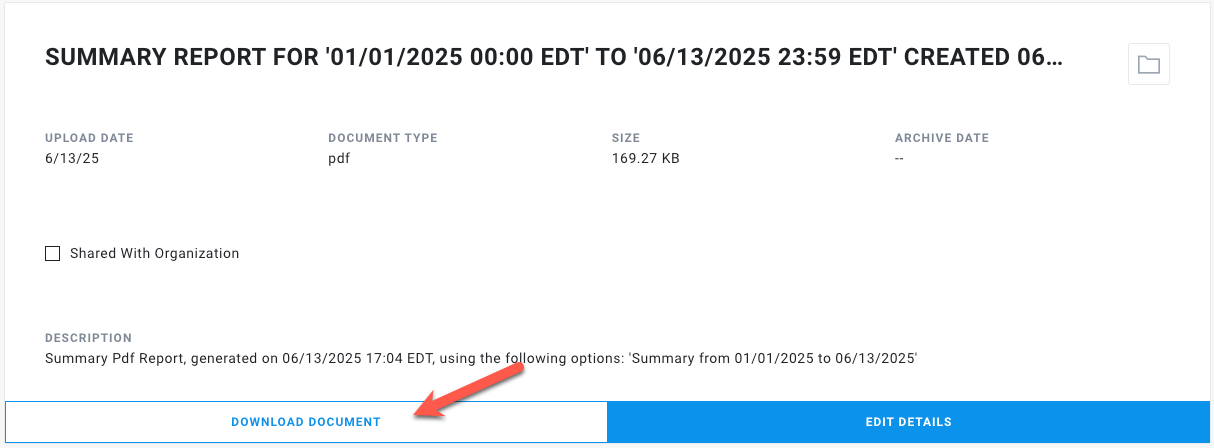Click the Archive Date field label

942,138
